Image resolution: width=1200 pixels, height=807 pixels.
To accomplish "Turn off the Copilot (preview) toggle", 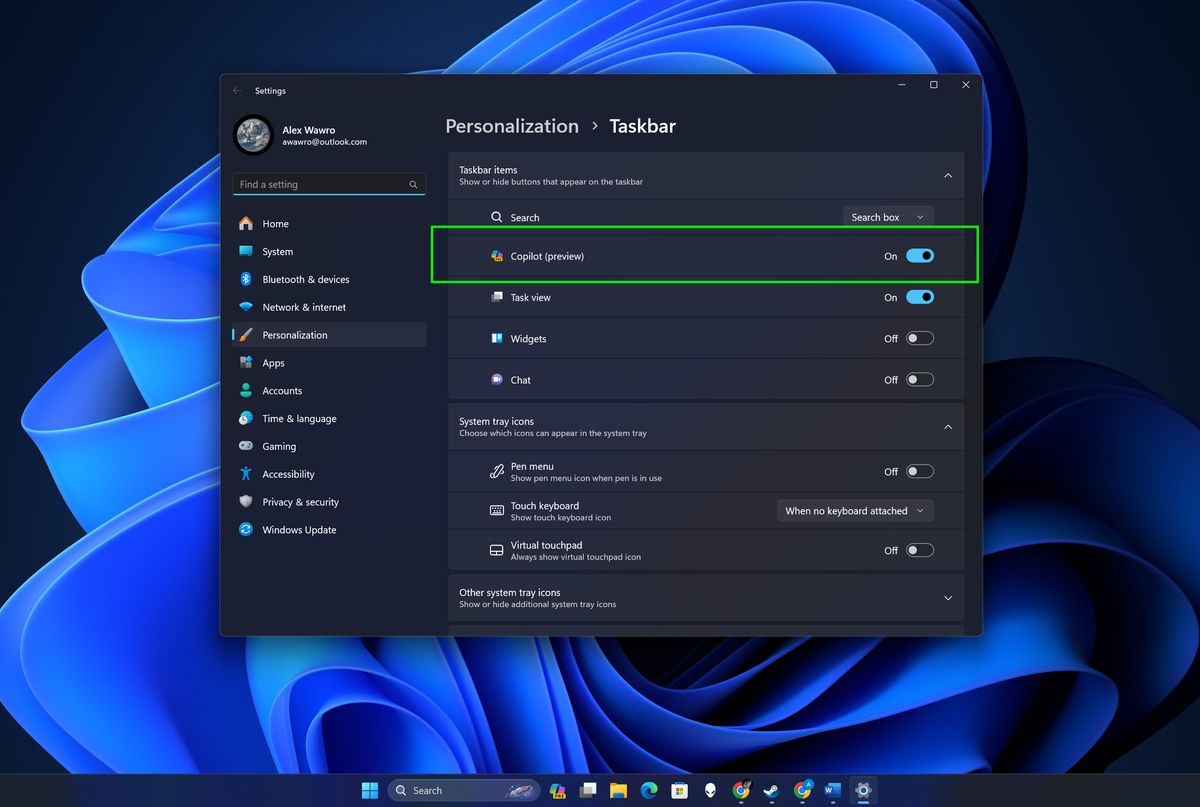I will coord(918,256).
